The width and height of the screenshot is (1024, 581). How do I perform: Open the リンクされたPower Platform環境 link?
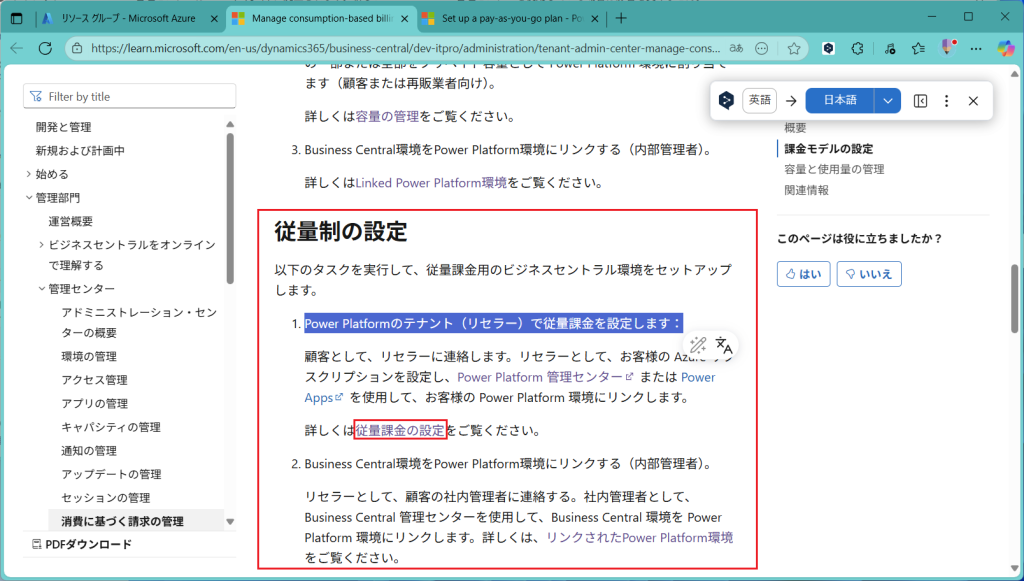click(639, 537)
